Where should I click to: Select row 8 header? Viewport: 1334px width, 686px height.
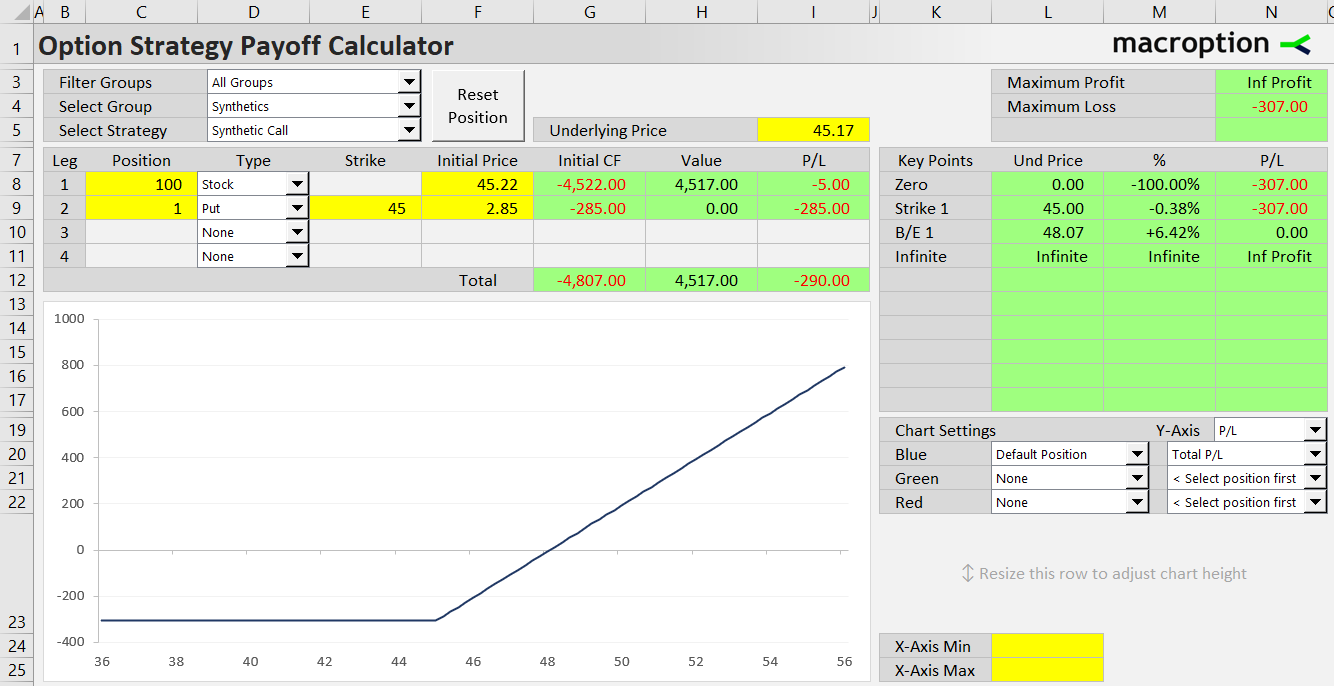(x=16, y=184)
